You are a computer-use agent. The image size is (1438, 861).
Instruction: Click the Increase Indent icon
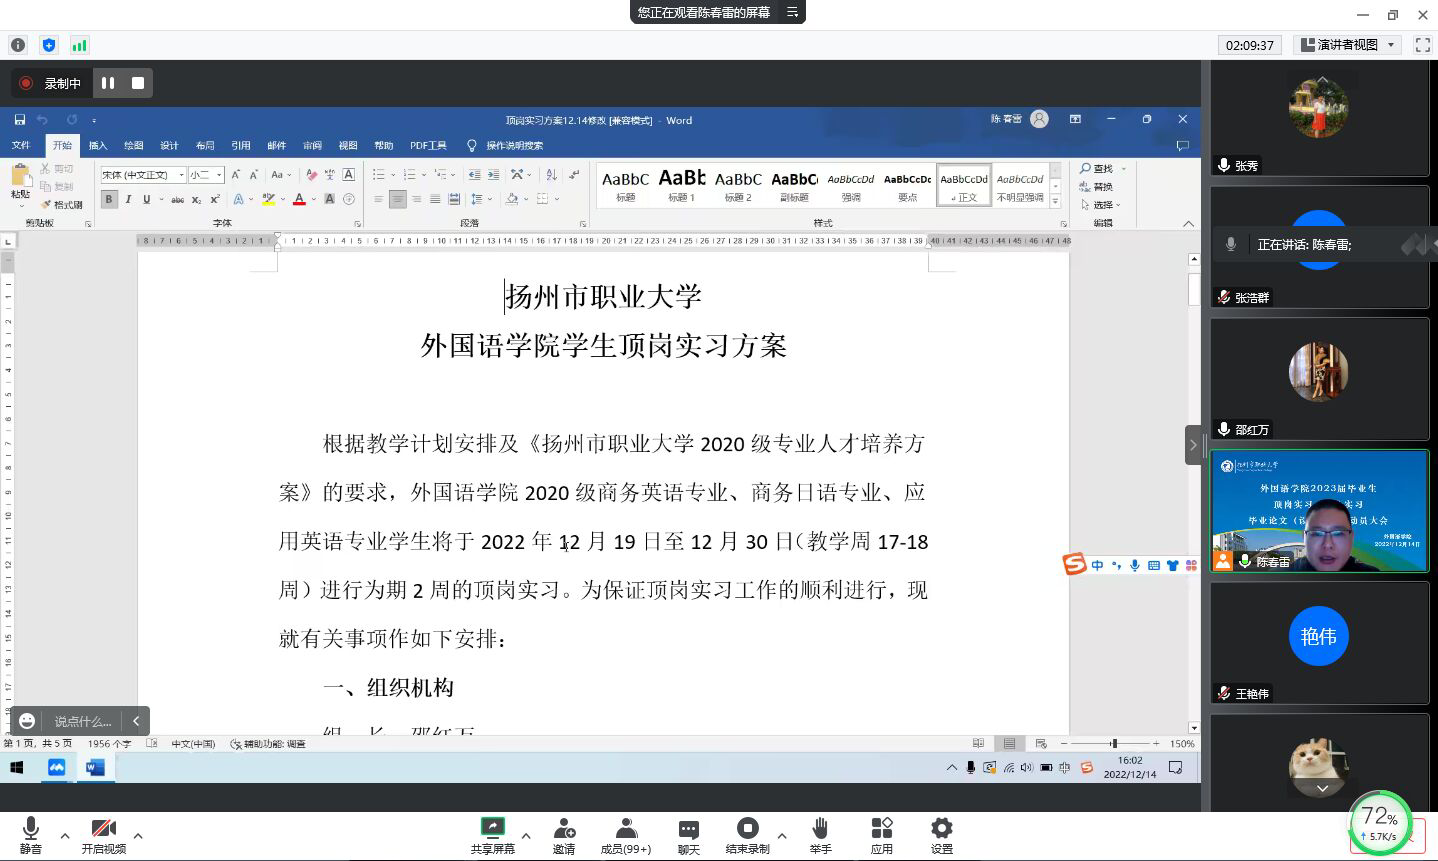[x=493, y=175]
